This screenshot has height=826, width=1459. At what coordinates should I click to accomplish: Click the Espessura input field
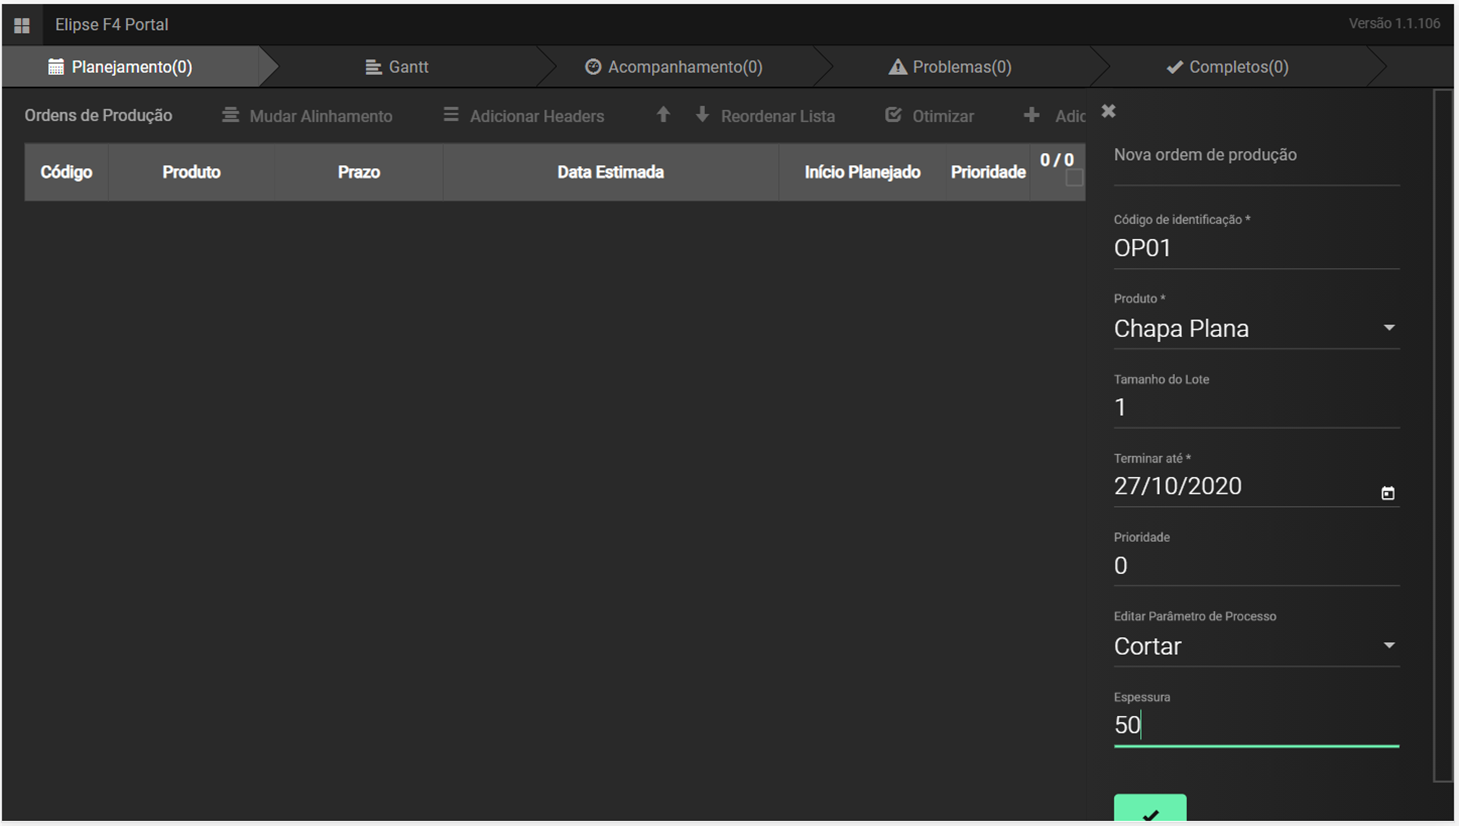(1256, 725)
